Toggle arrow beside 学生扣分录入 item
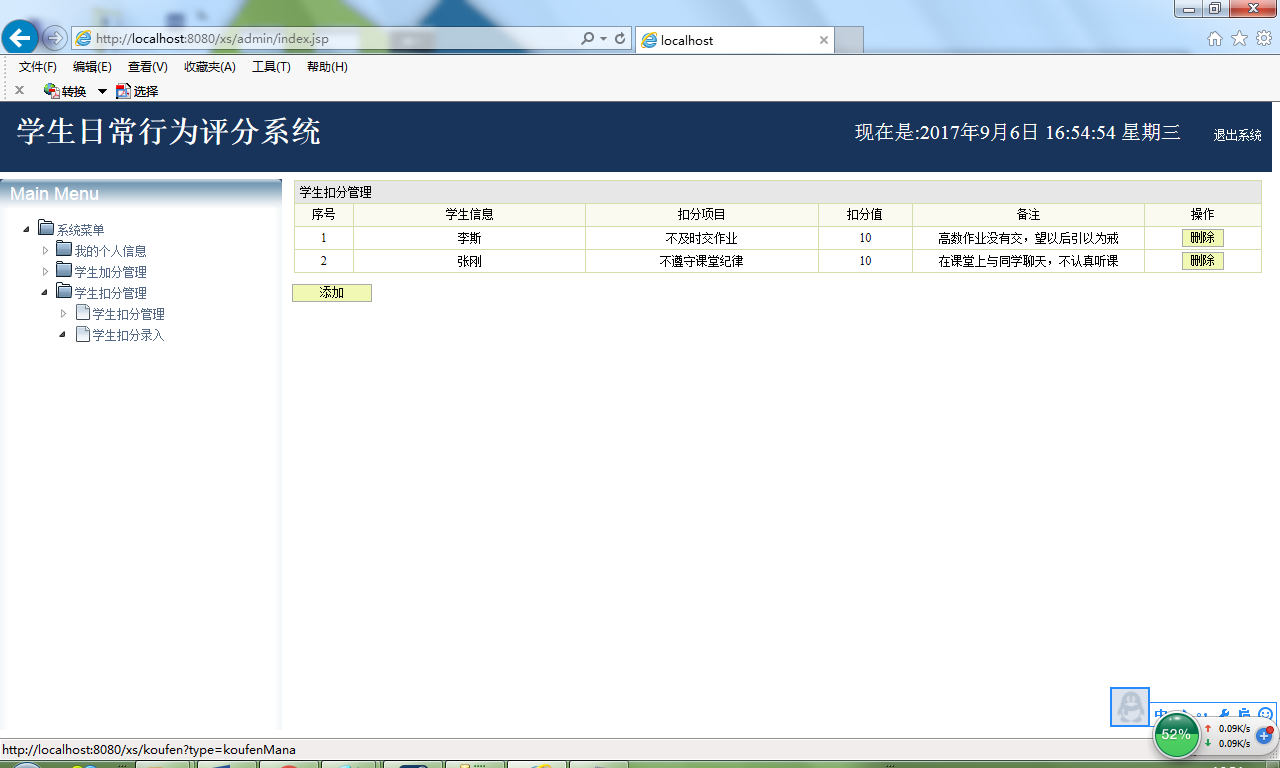1280x768 pixels. point(63,334)
